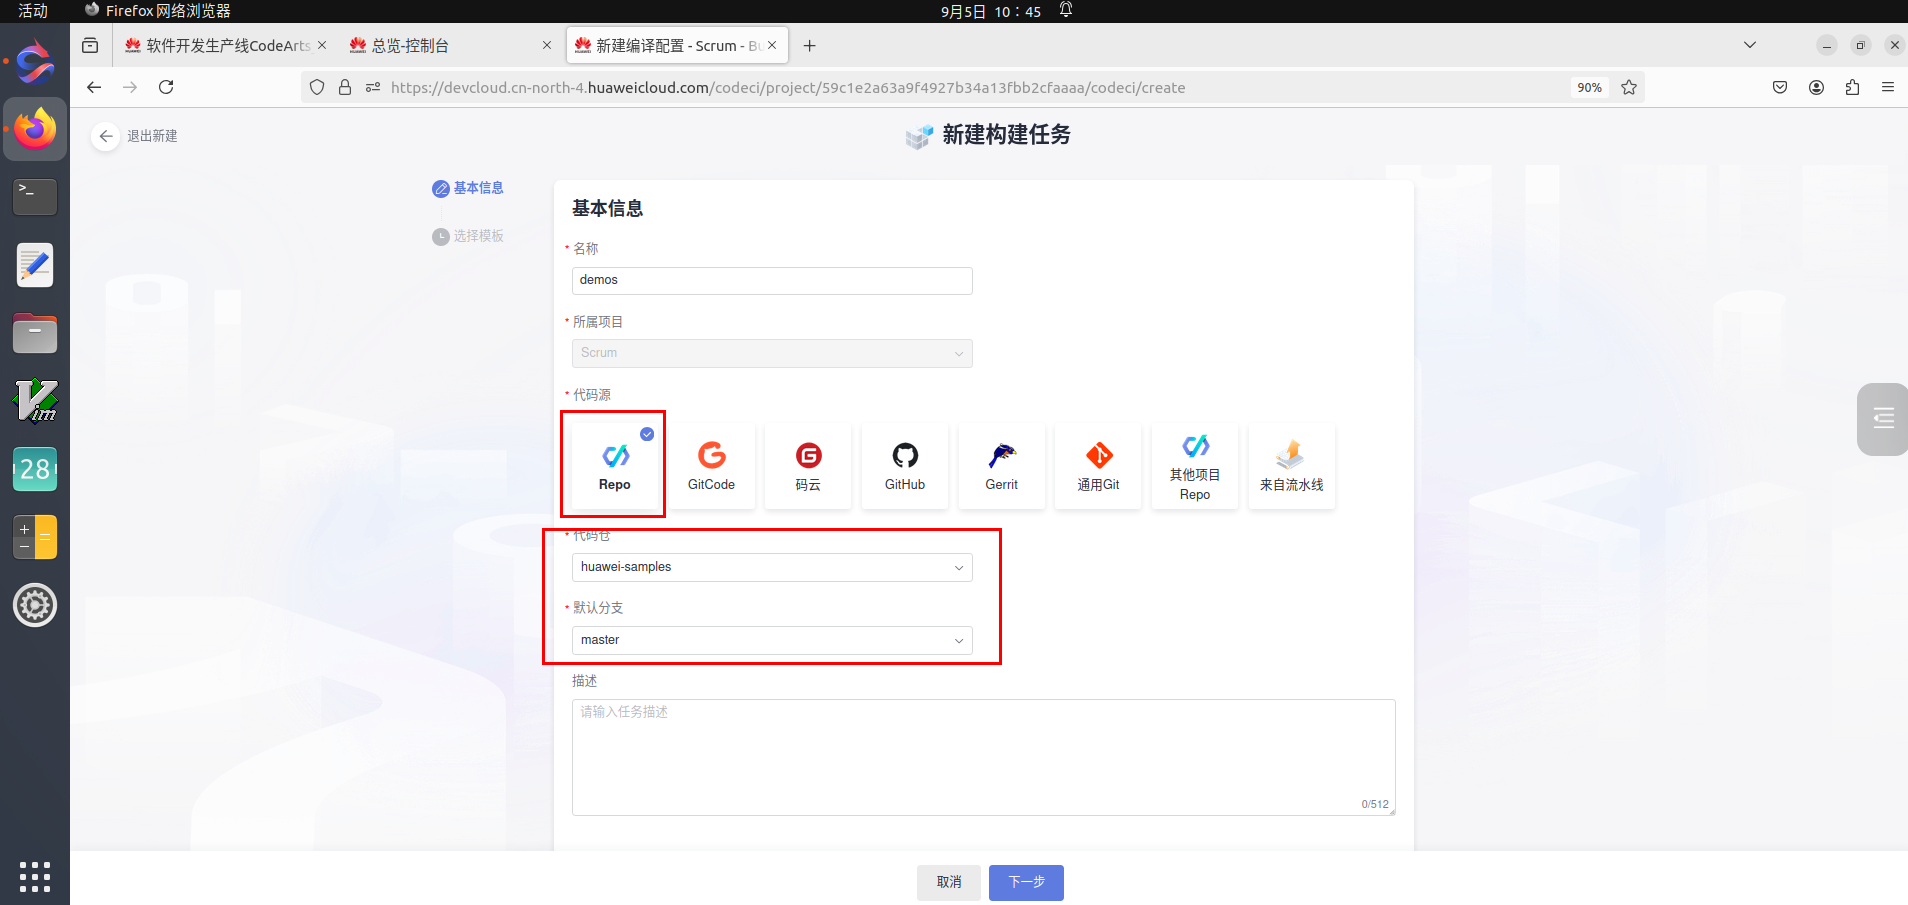Click the 名称 input field containing demos
This screenshot has width=1908, height=905.
[x=772, y=280]
